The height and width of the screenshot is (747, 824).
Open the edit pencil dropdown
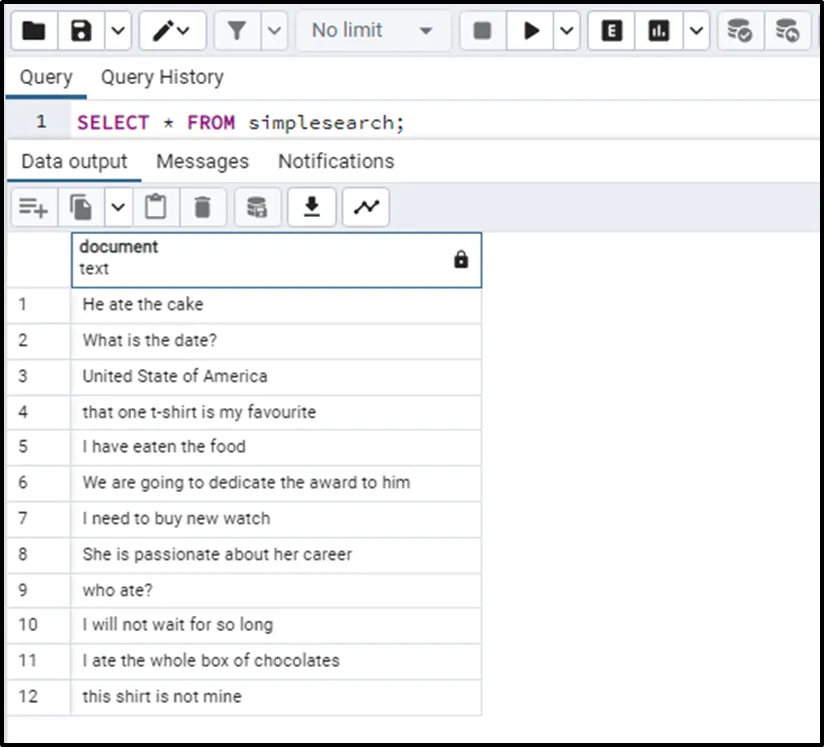coord(172,31)
